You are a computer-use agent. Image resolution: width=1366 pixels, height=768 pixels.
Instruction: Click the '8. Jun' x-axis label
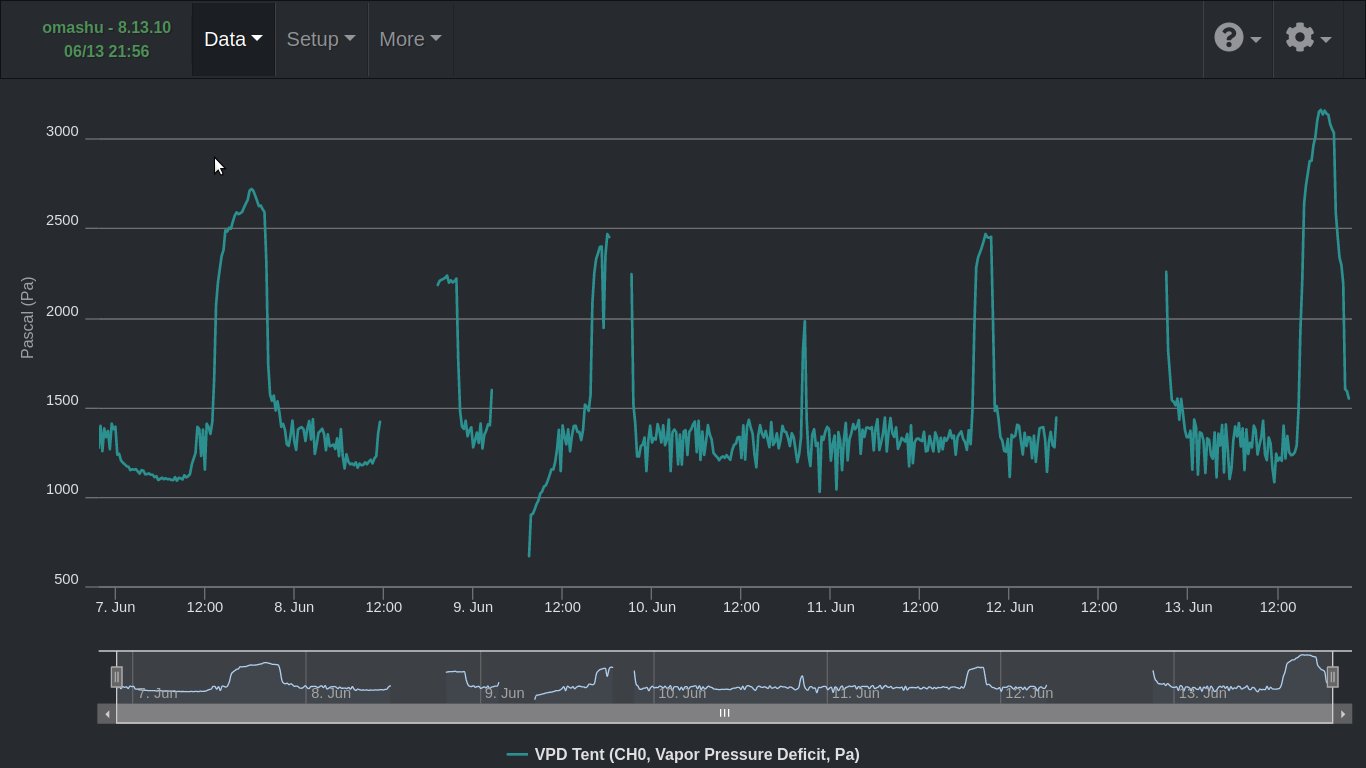[294, 607]
